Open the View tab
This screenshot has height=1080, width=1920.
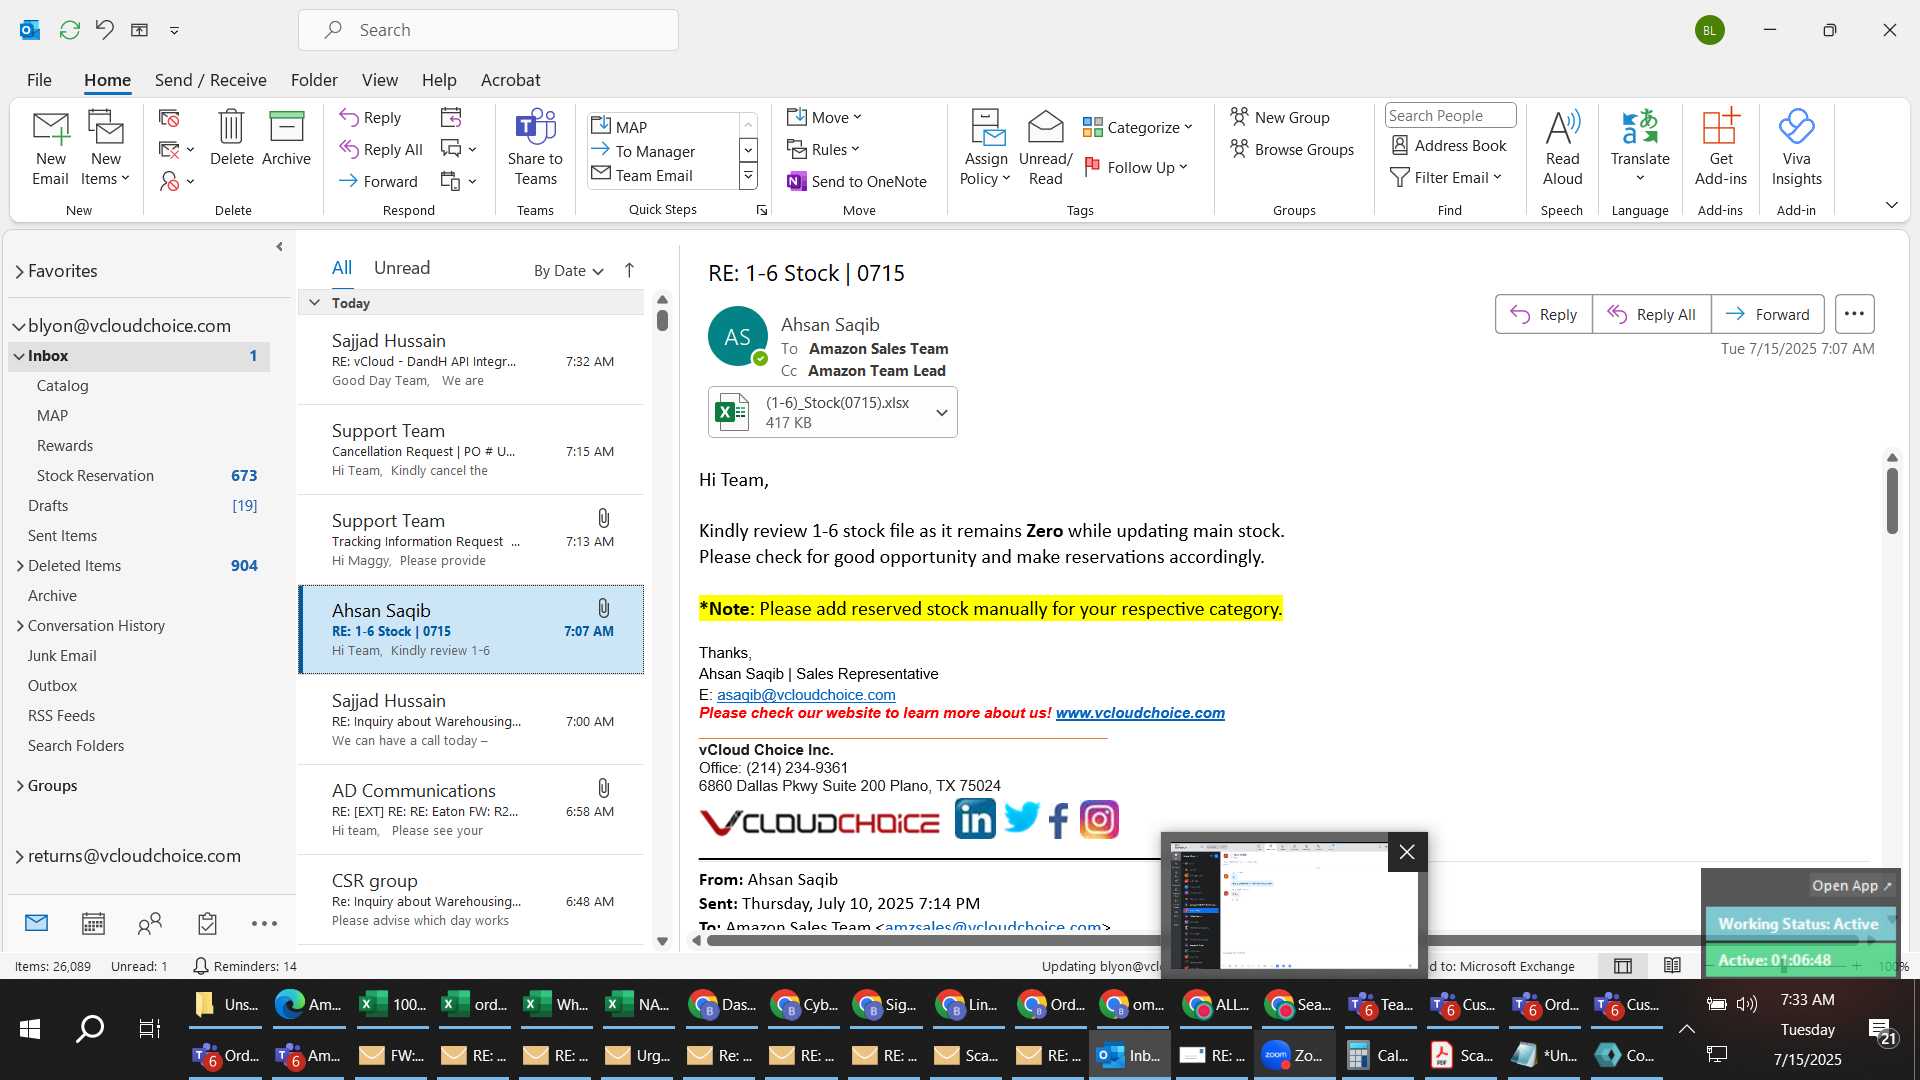pos(379,80)
